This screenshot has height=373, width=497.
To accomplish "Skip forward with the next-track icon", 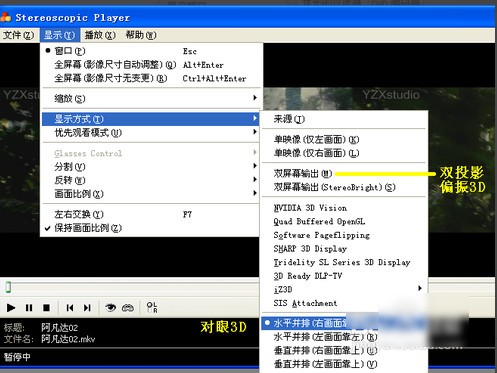I will [x=87, y=308].
